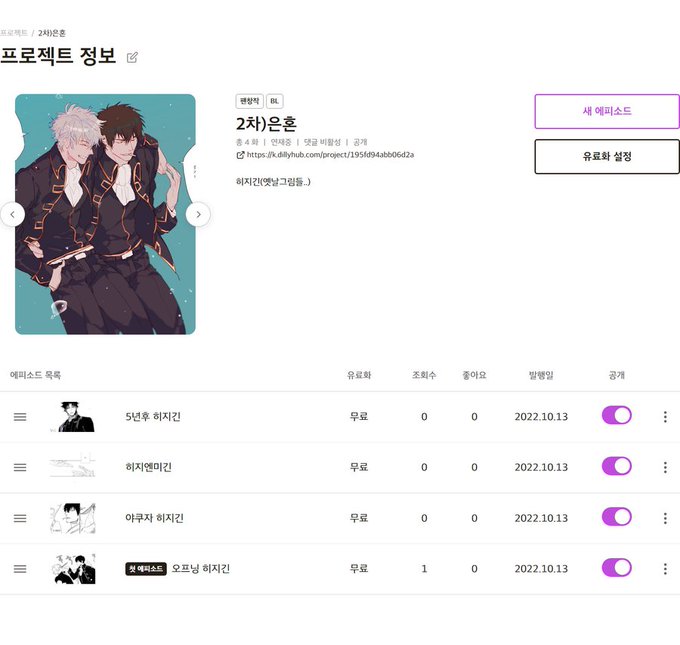
Task: Open more options menu for 야쿠자 히지긴
Action: tap(665, 518)
